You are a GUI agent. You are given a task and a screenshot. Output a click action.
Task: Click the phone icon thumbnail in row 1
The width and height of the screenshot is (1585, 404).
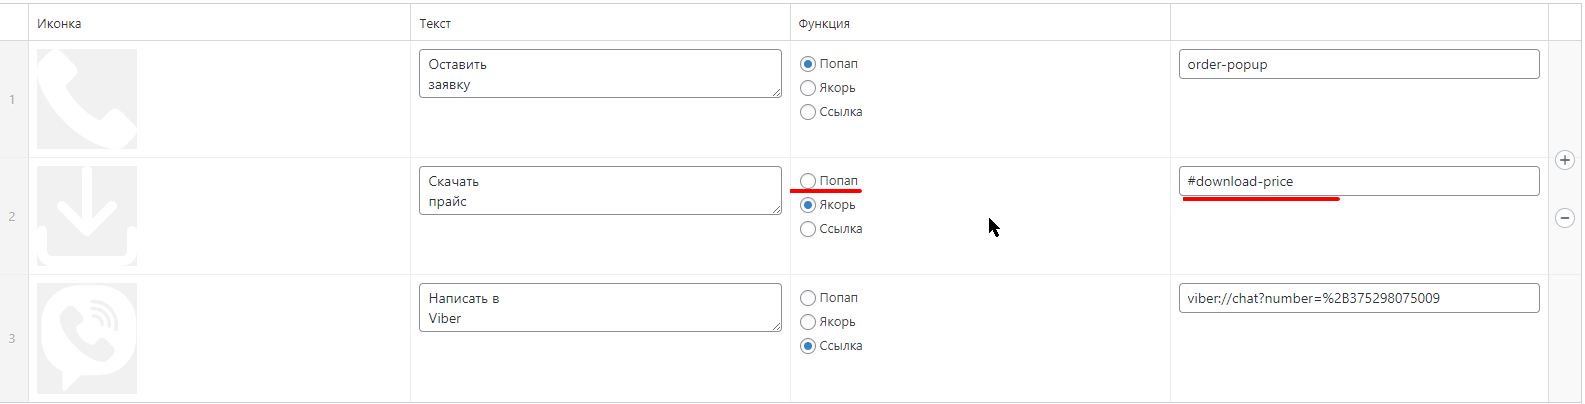tap(87, 99)
